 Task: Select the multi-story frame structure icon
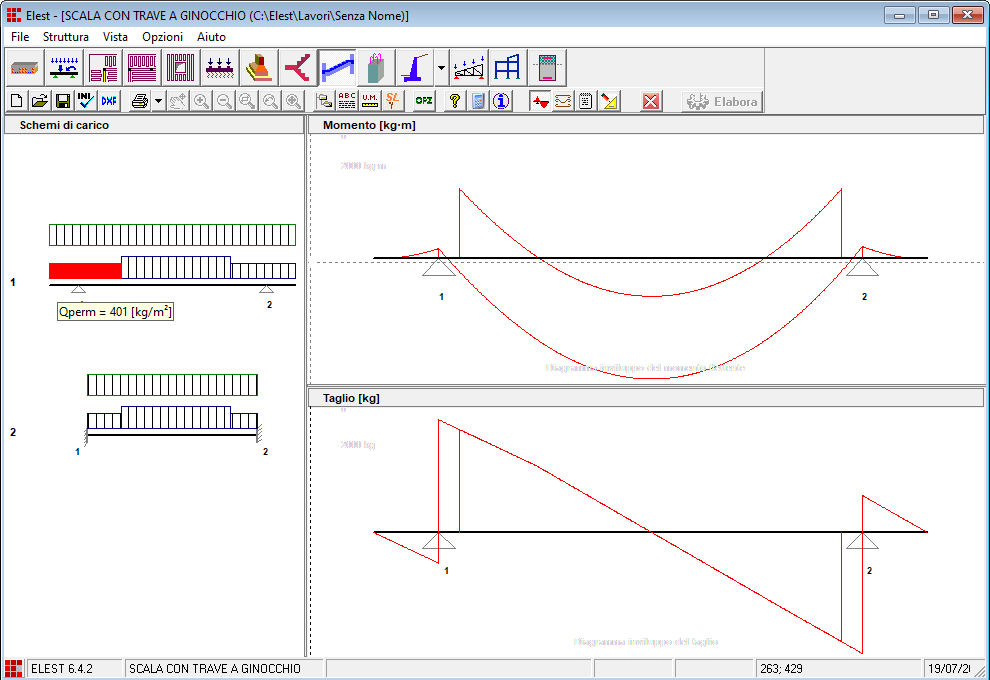[508, 68]
